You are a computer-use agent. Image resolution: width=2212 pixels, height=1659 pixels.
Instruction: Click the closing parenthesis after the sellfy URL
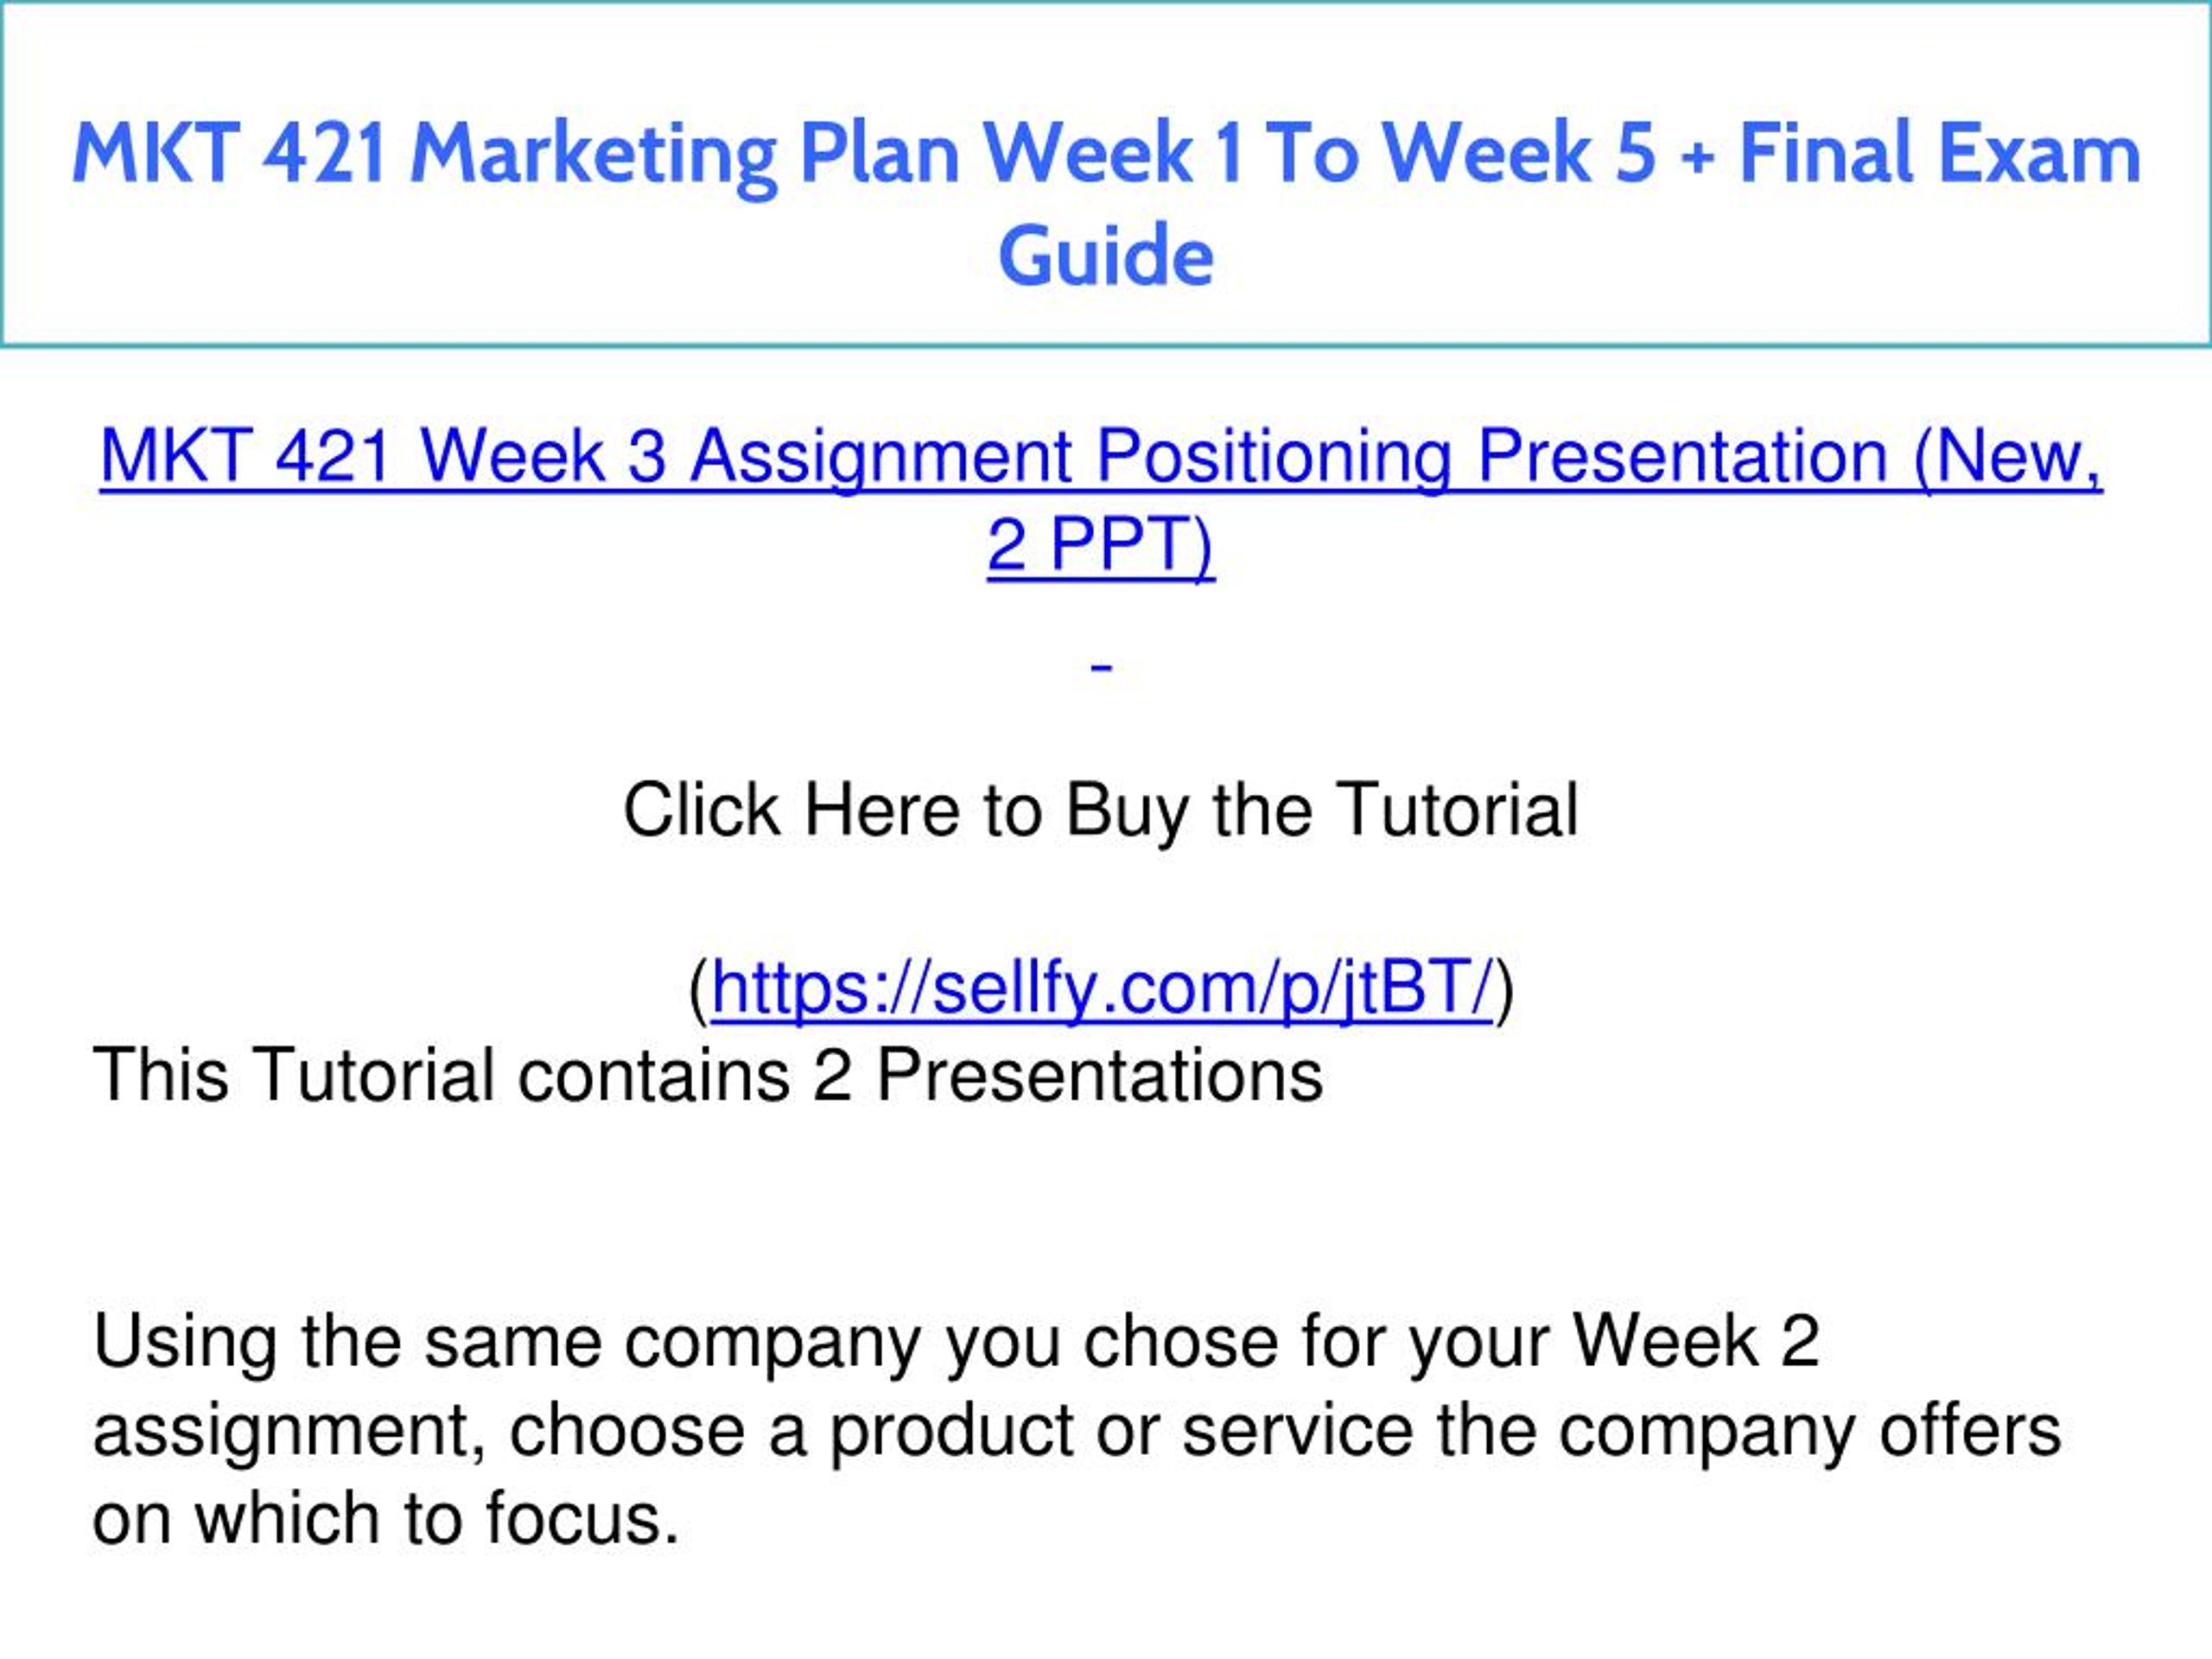pos(1504,989)
